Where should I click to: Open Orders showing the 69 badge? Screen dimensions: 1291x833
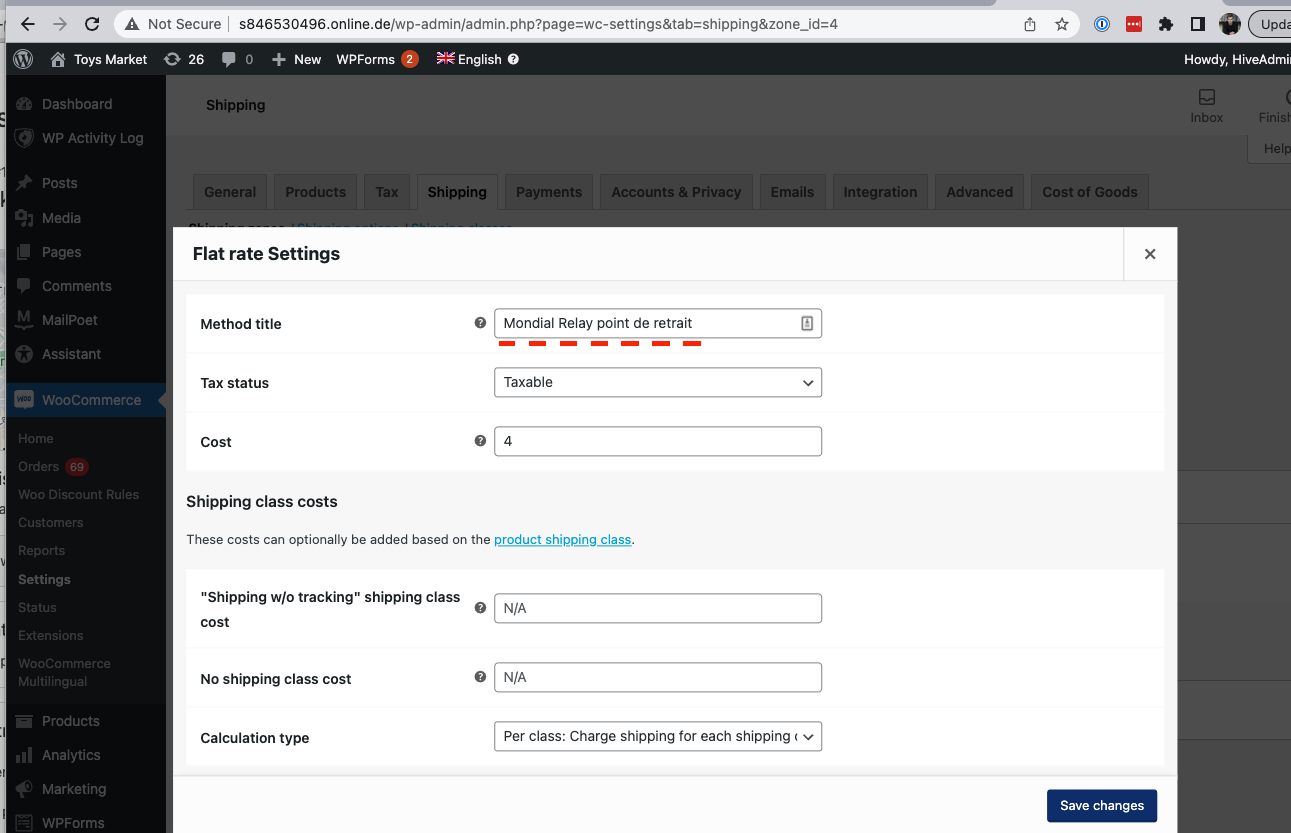pyautogui.click(x=42, y=466)
